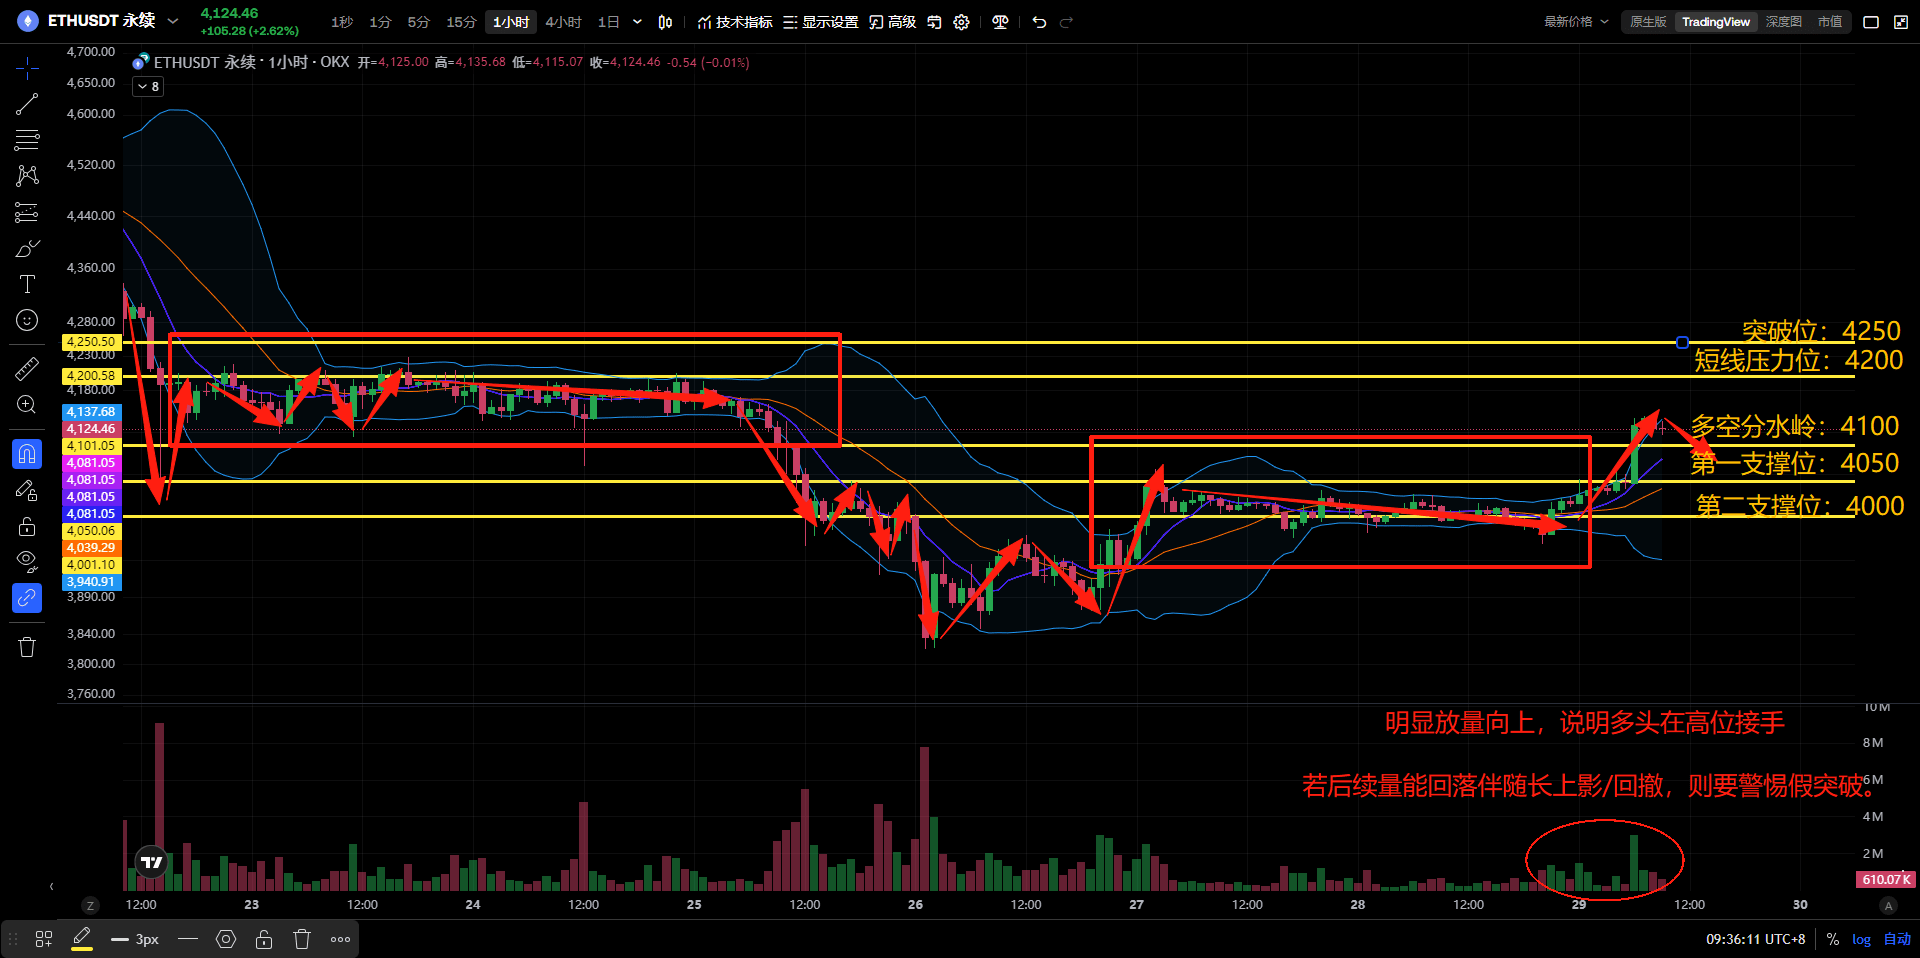Open the horizontal lines tool group

(27, 140)
